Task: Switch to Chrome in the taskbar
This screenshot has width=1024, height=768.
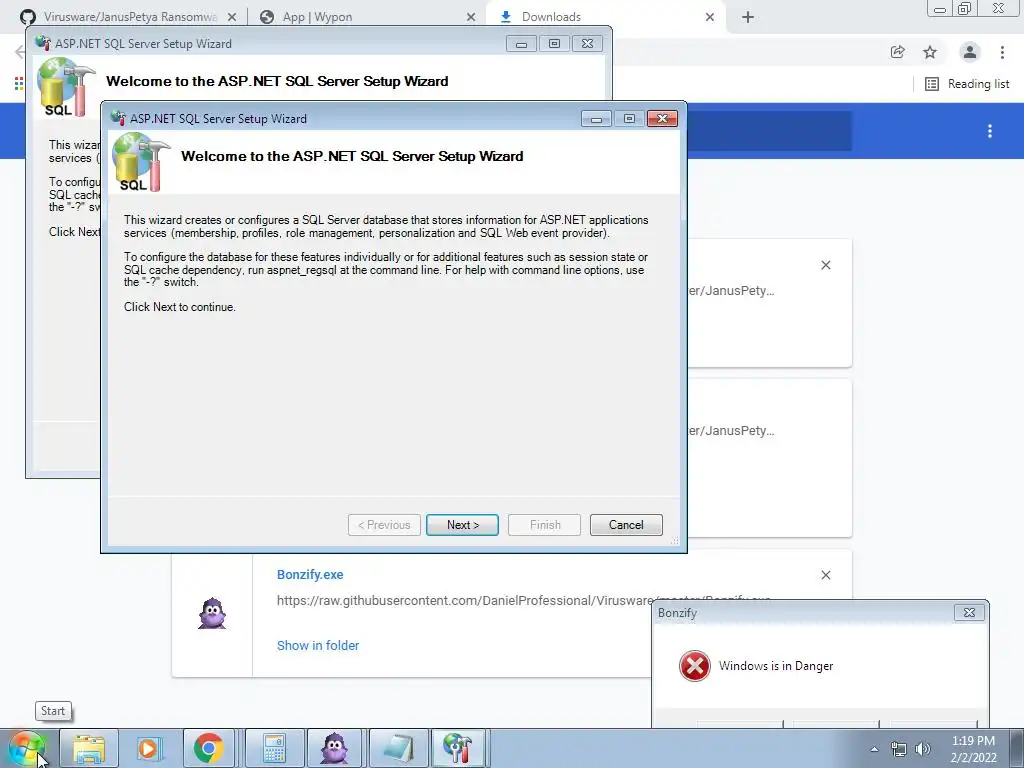Action: [x=209, y=748]
